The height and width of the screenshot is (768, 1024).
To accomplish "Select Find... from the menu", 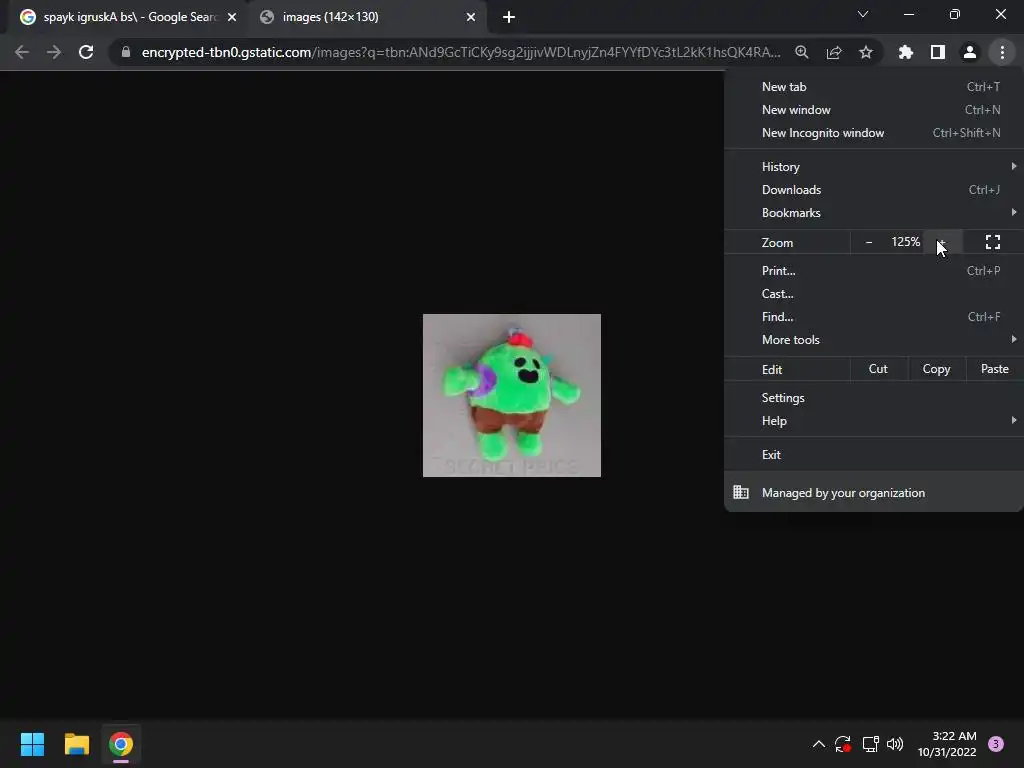I will tap(874, 317).
